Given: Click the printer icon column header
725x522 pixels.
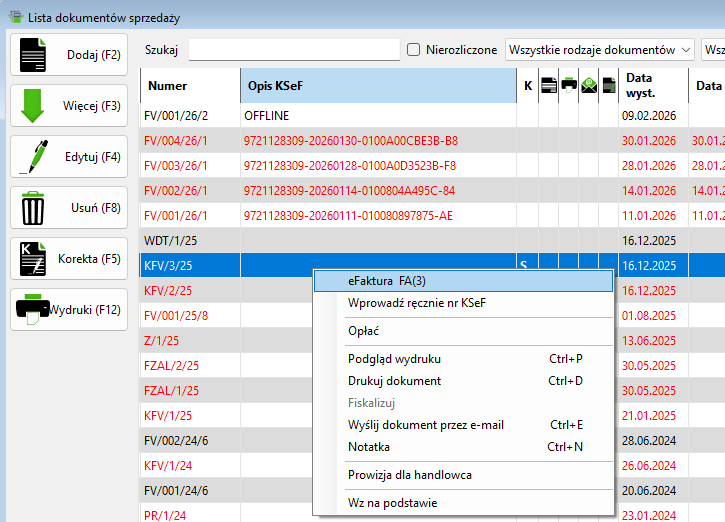Looking at the screenshot, I should coord(568,86).
